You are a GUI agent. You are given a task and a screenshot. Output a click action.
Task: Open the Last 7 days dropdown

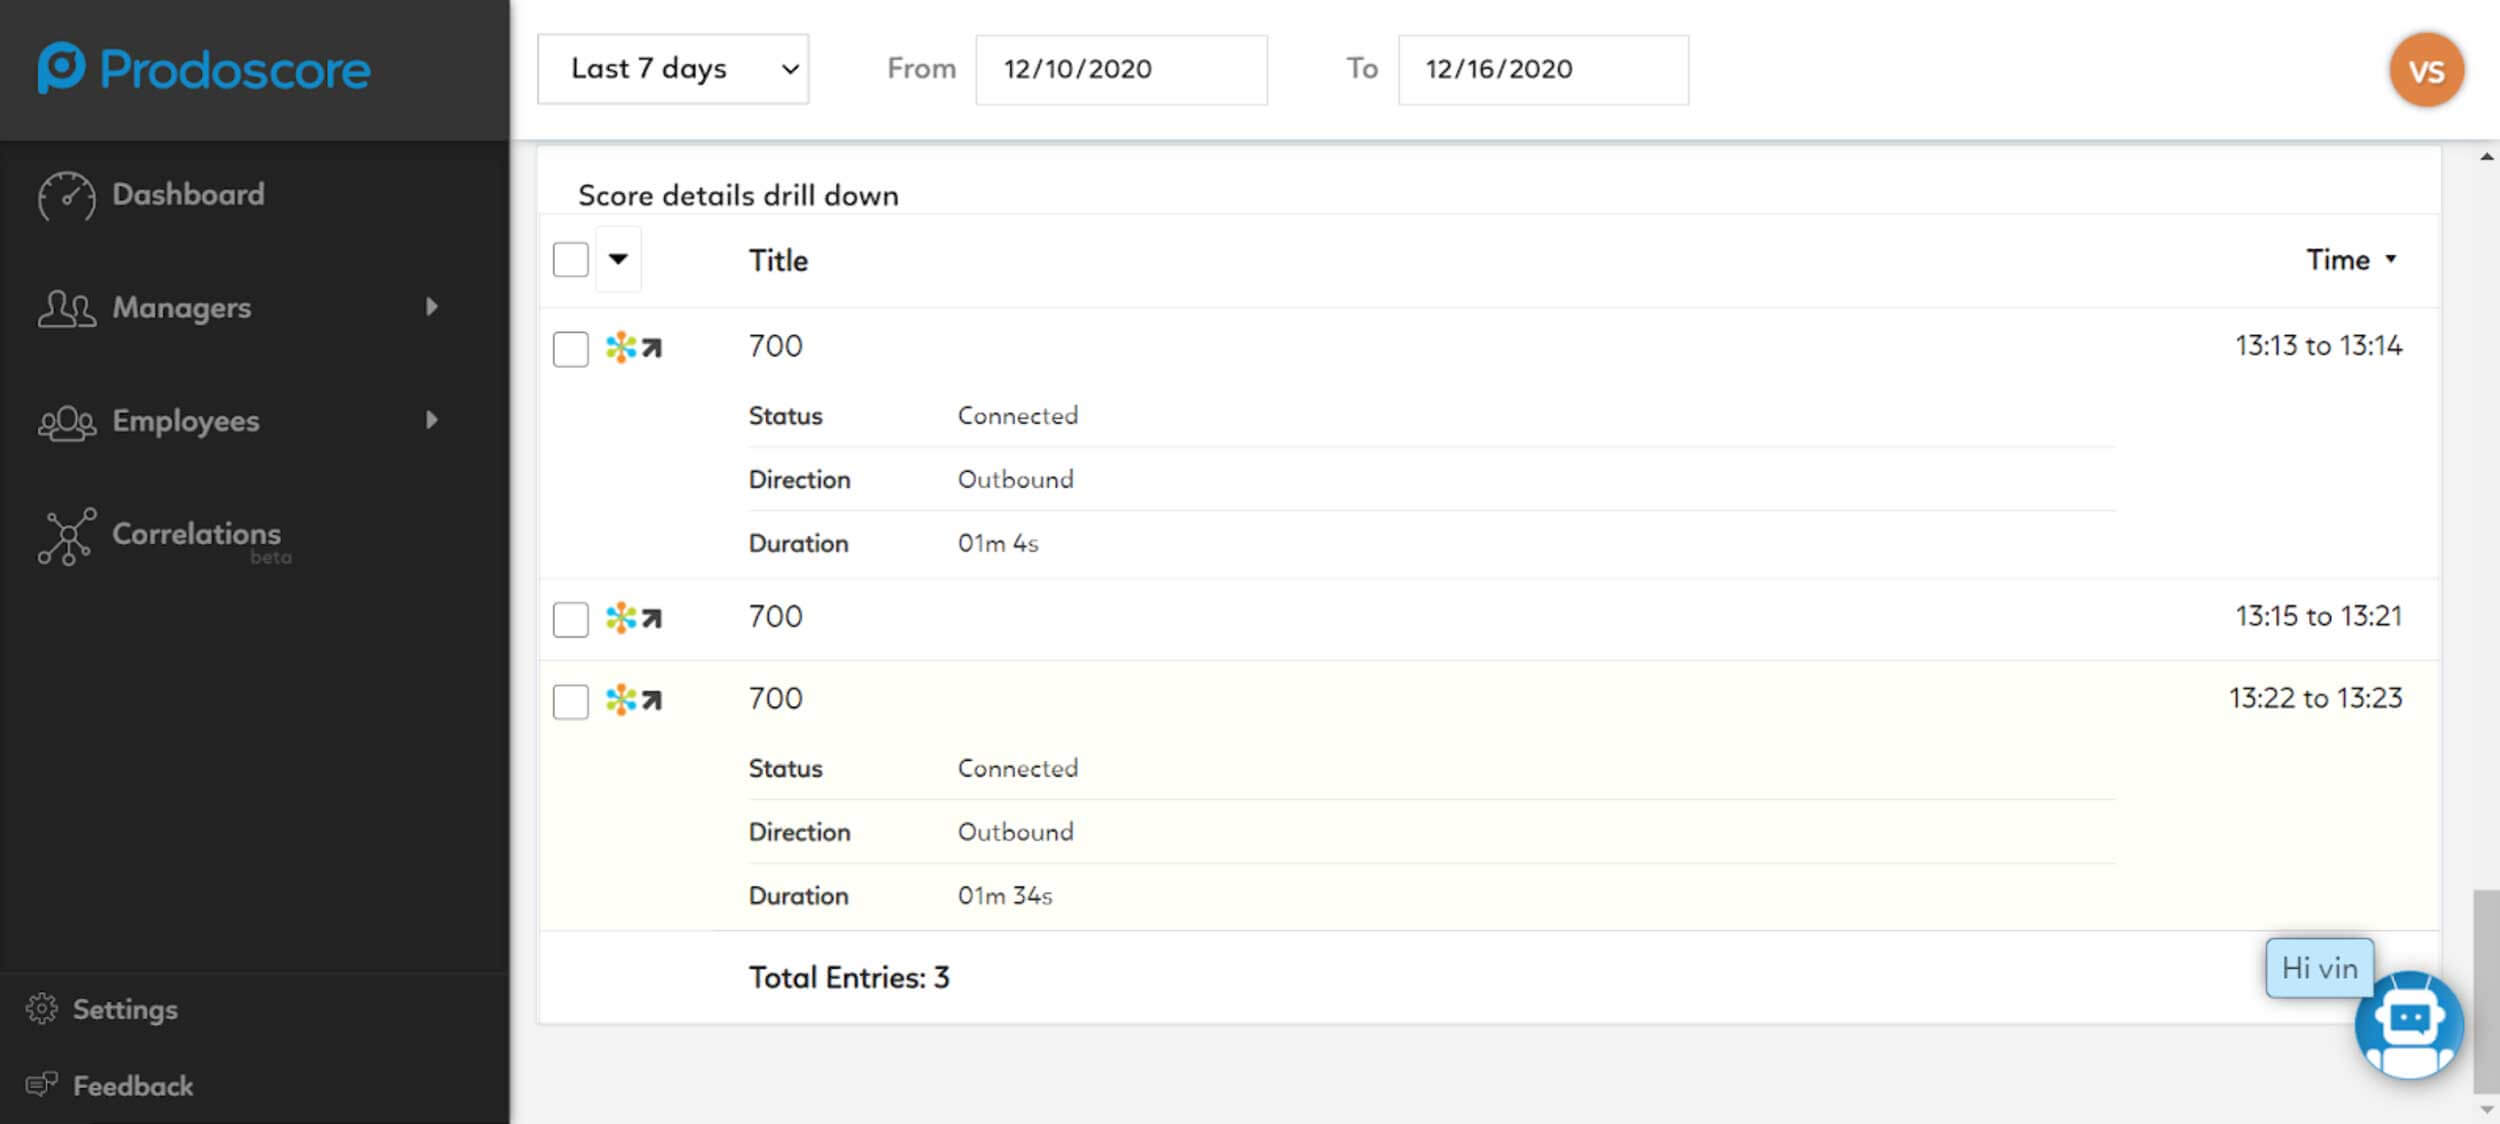(x=673, y=69)
